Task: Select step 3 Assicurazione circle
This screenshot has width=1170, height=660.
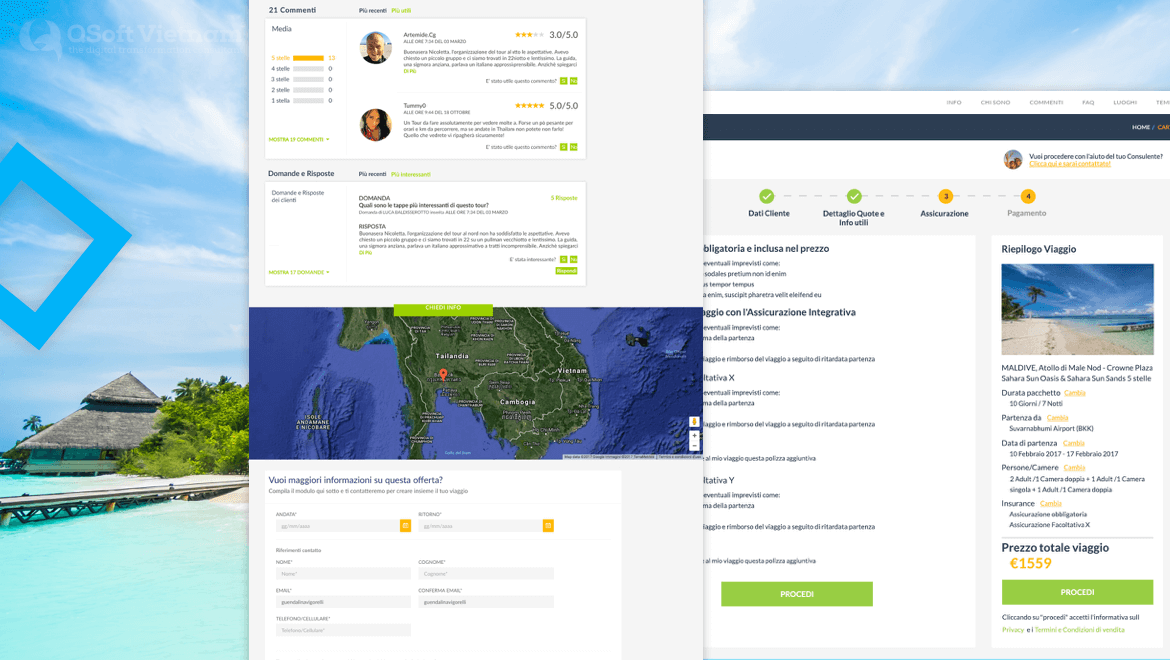Action: tap(945, 196)
